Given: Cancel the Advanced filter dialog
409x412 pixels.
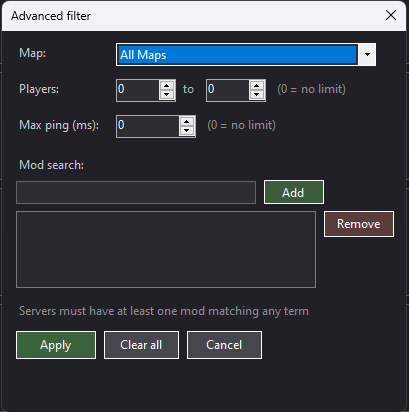Looking at the screenshot, I should [224, 345].
